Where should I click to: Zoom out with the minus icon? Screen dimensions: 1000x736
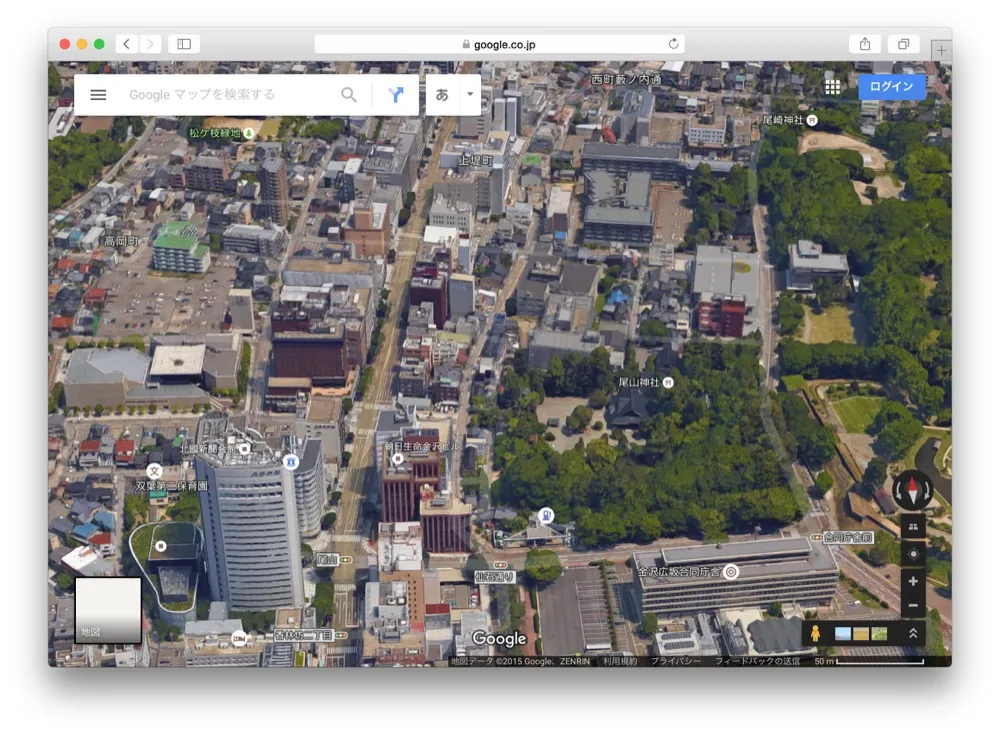point(913,605)
